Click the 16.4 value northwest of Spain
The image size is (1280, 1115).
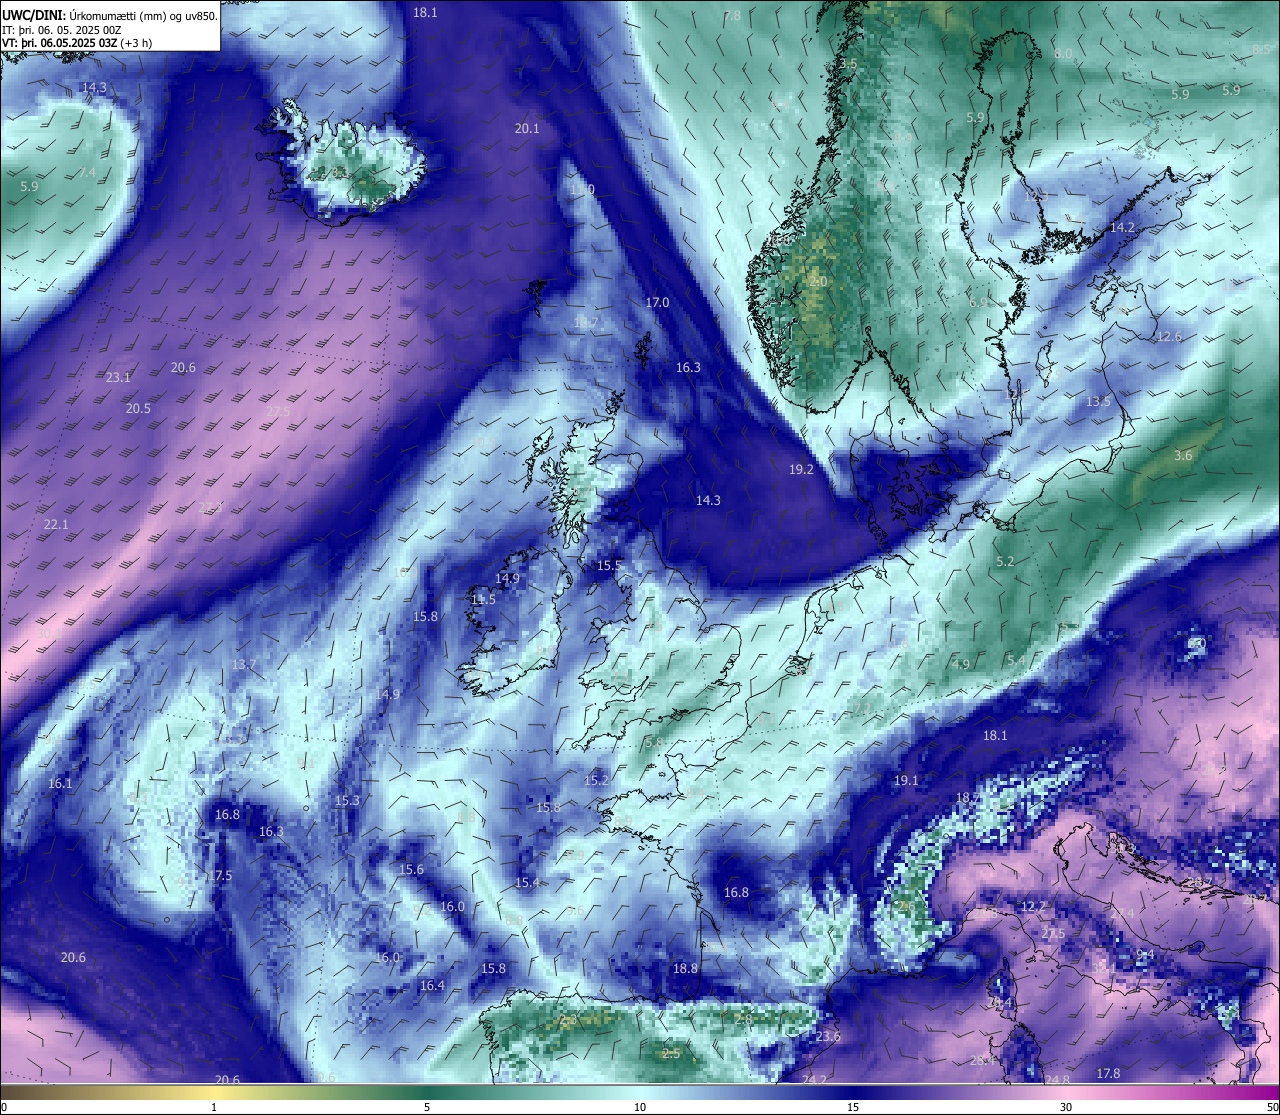click(432, 985)
